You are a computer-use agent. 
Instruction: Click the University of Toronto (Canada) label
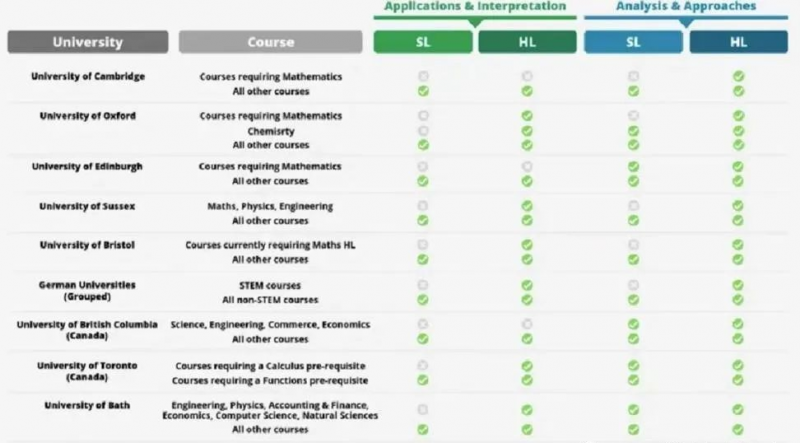(87, 371)
